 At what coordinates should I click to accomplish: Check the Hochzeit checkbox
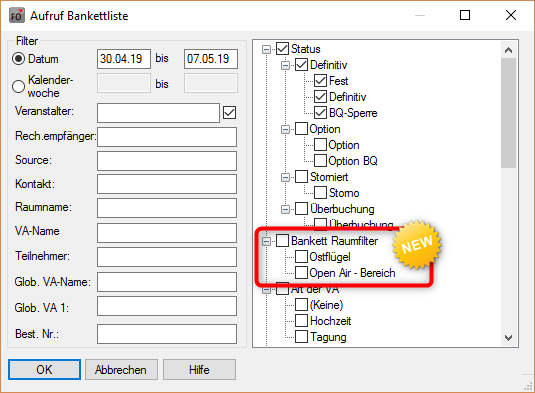point(301,320)
